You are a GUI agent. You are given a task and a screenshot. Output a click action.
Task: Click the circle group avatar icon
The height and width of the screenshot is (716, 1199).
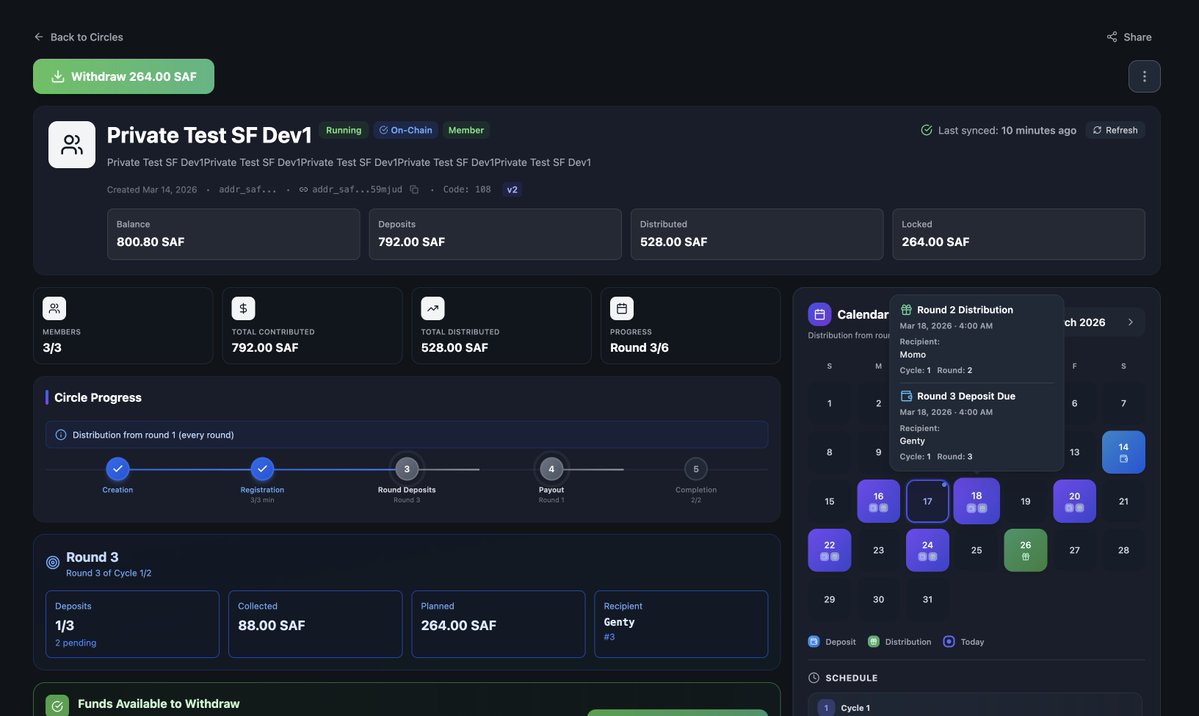(x=72, y=145)
